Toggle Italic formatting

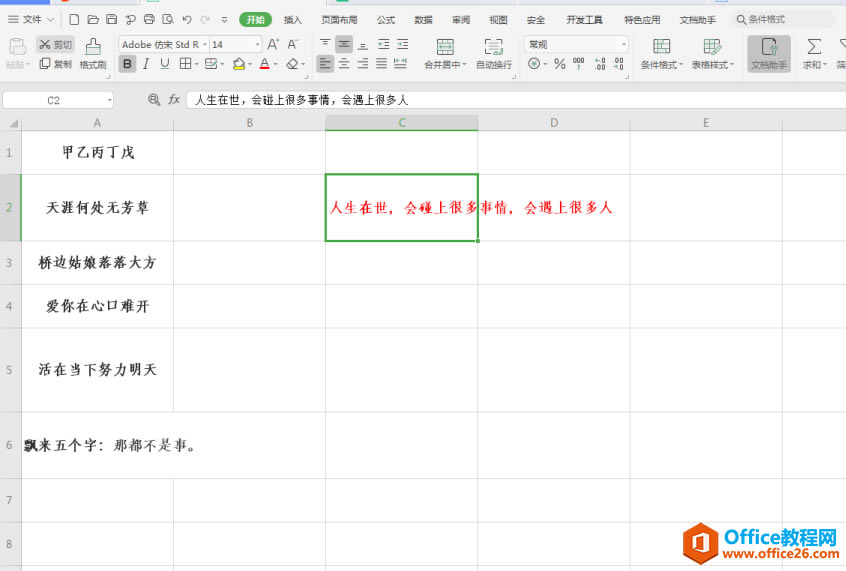[x=146, y=64]
